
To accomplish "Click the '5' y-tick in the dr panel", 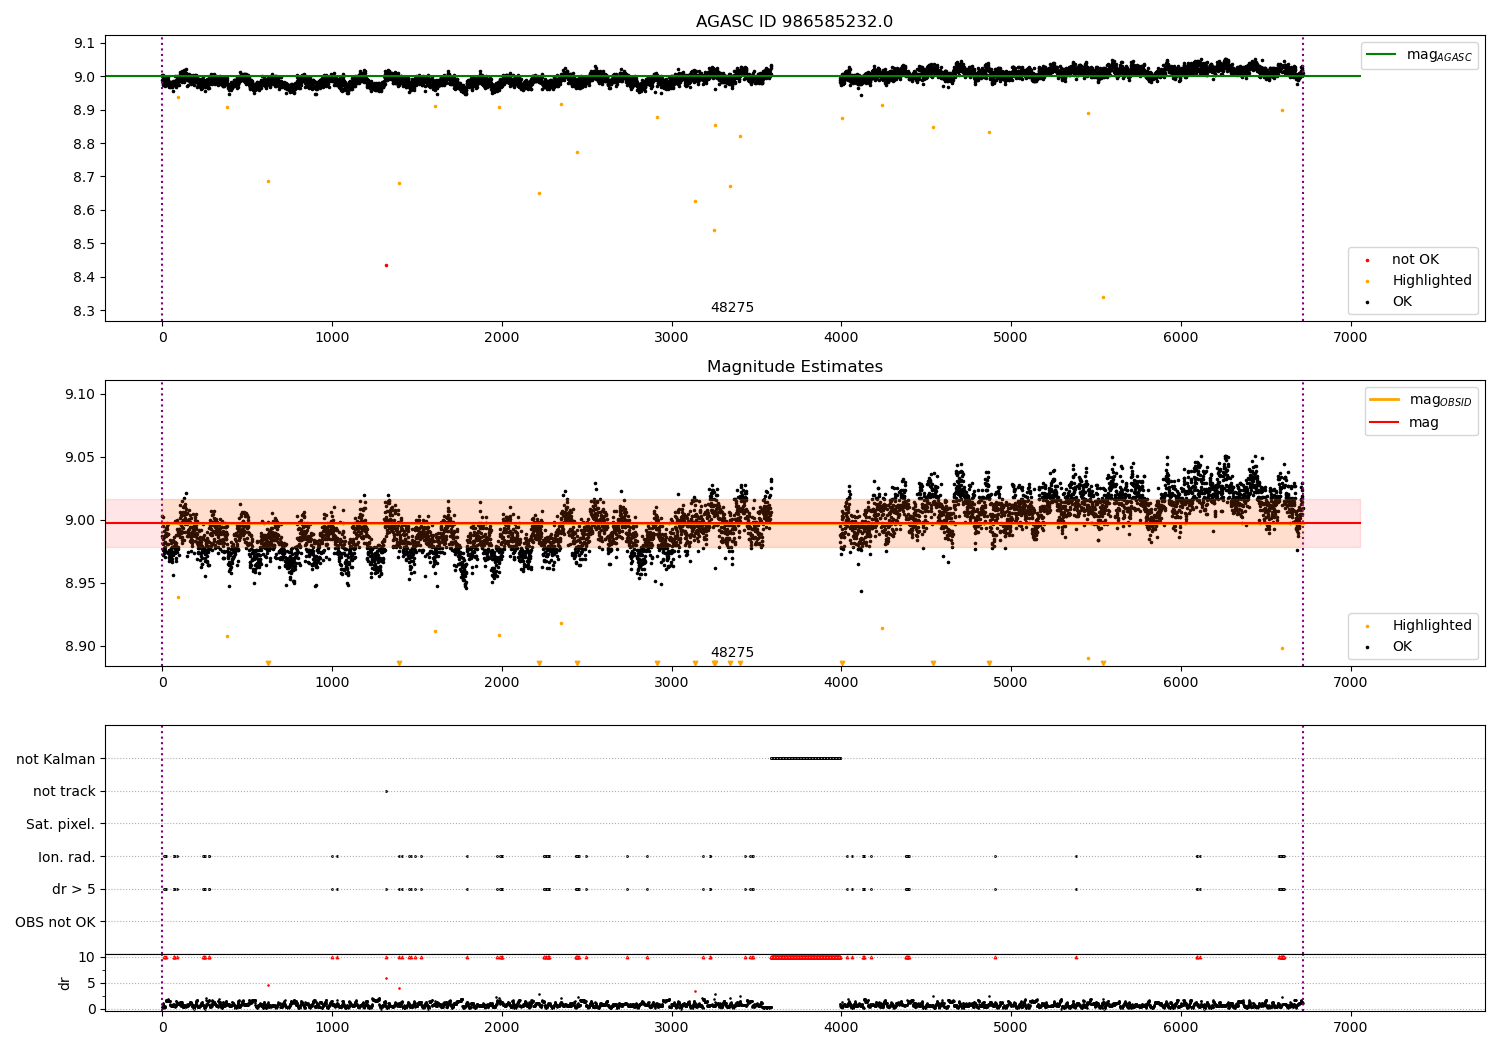I will (x=91, y=983).
